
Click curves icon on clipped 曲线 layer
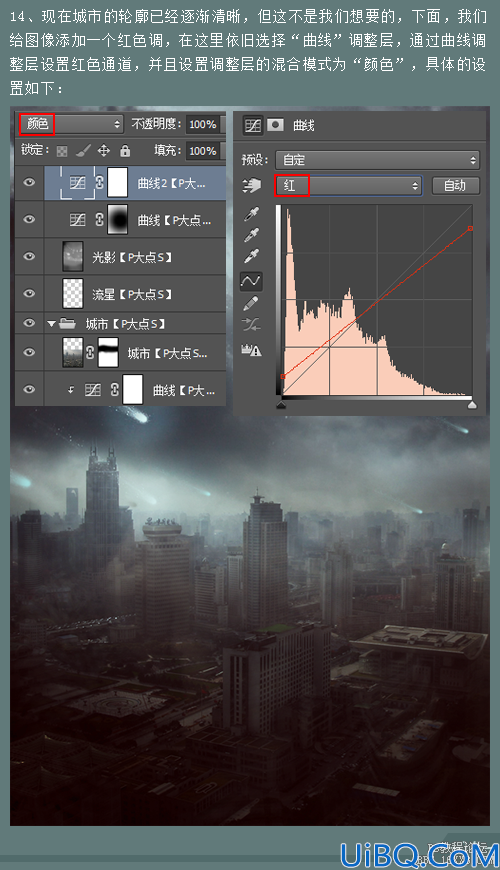[x=93, y=390]
